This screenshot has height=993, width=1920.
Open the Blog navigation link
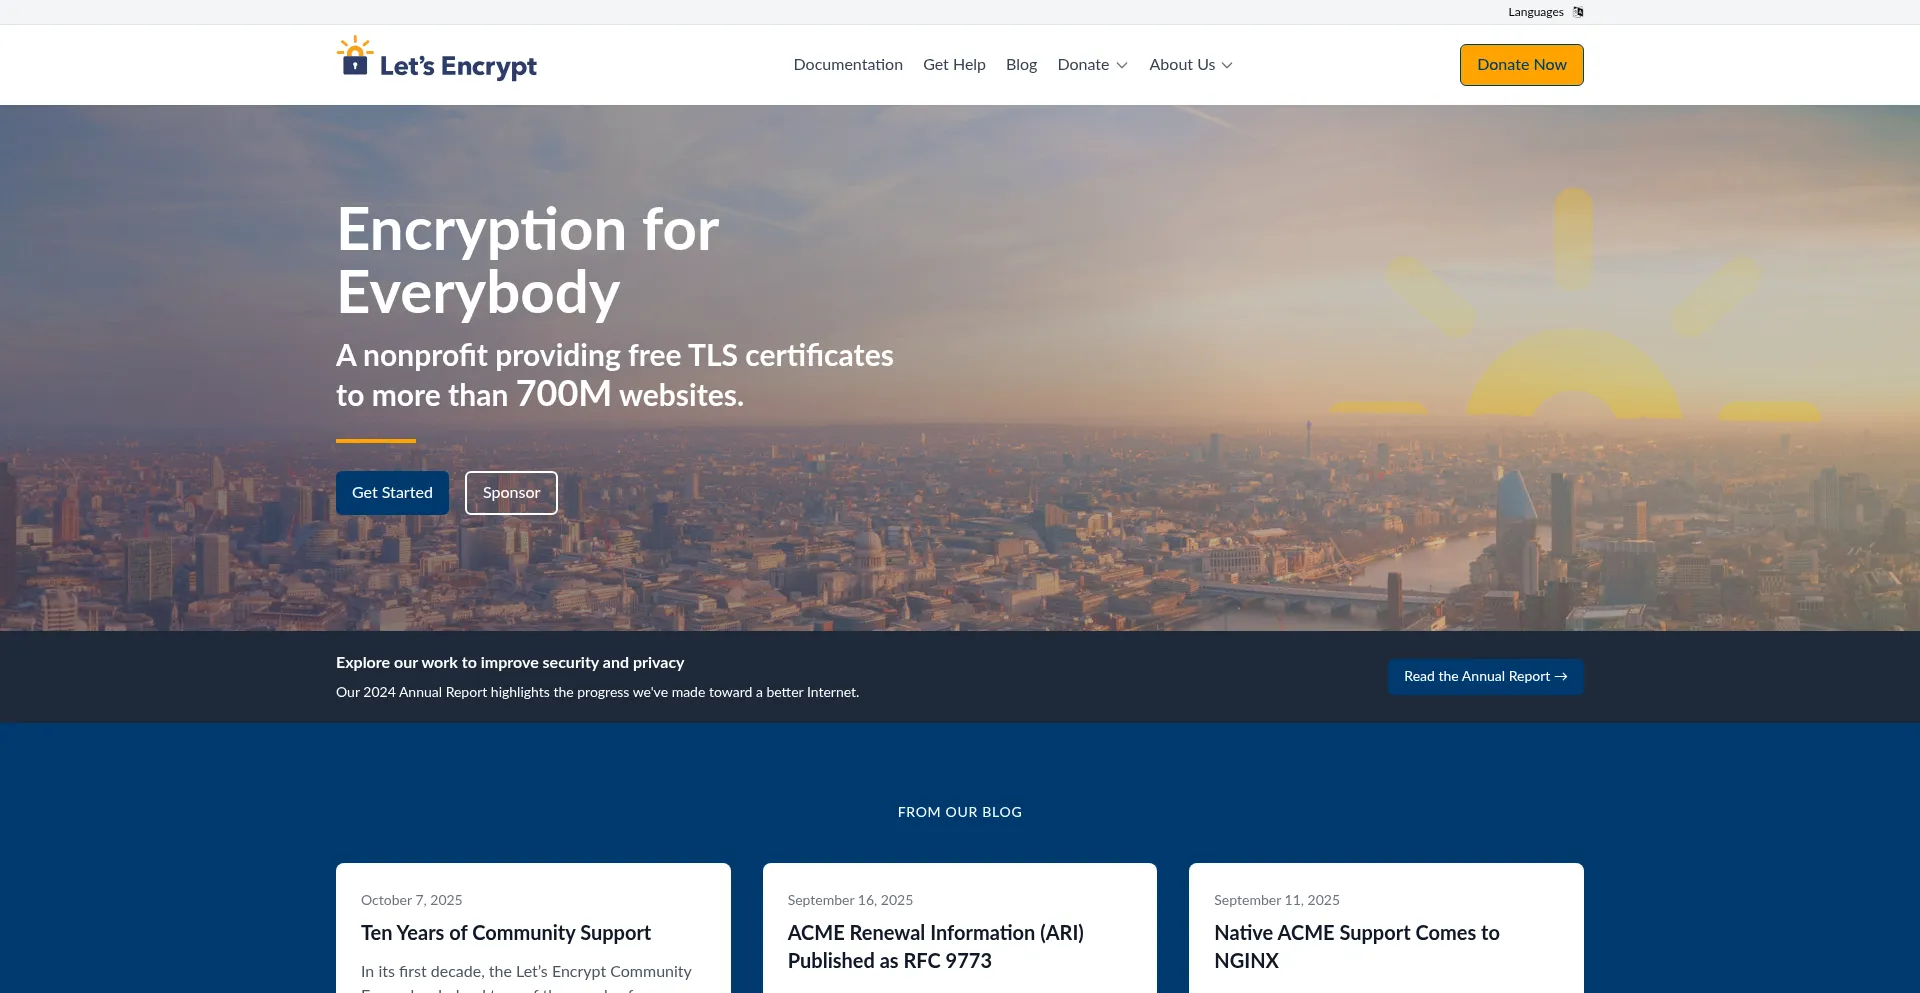point(1021,65)
